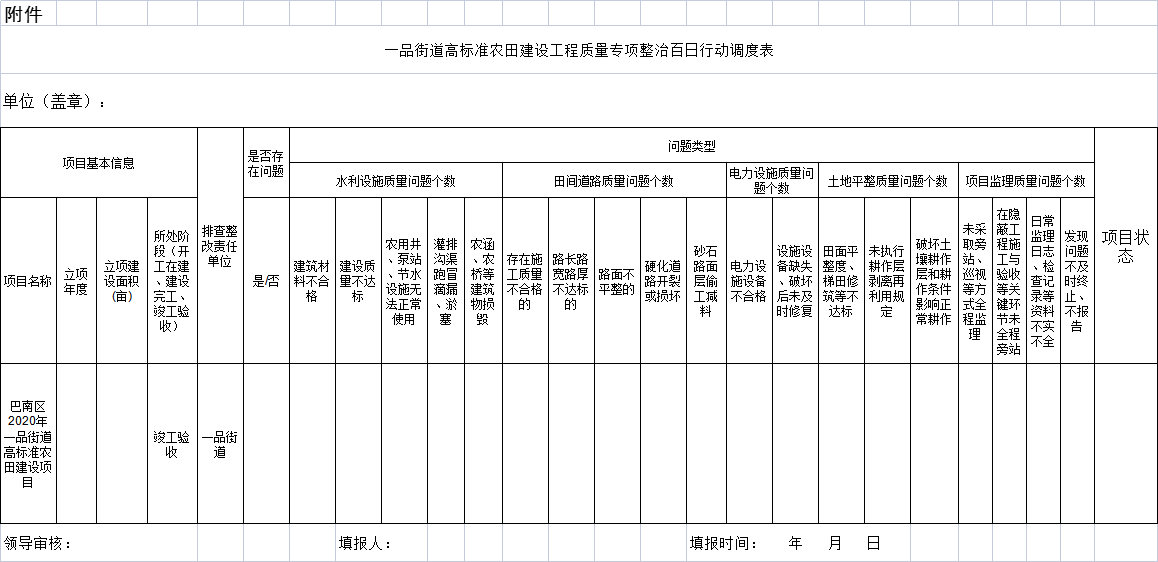Select the '电力设施设备不合格' header
Screen dimensions: 1158x562
(x=749, y=281)
